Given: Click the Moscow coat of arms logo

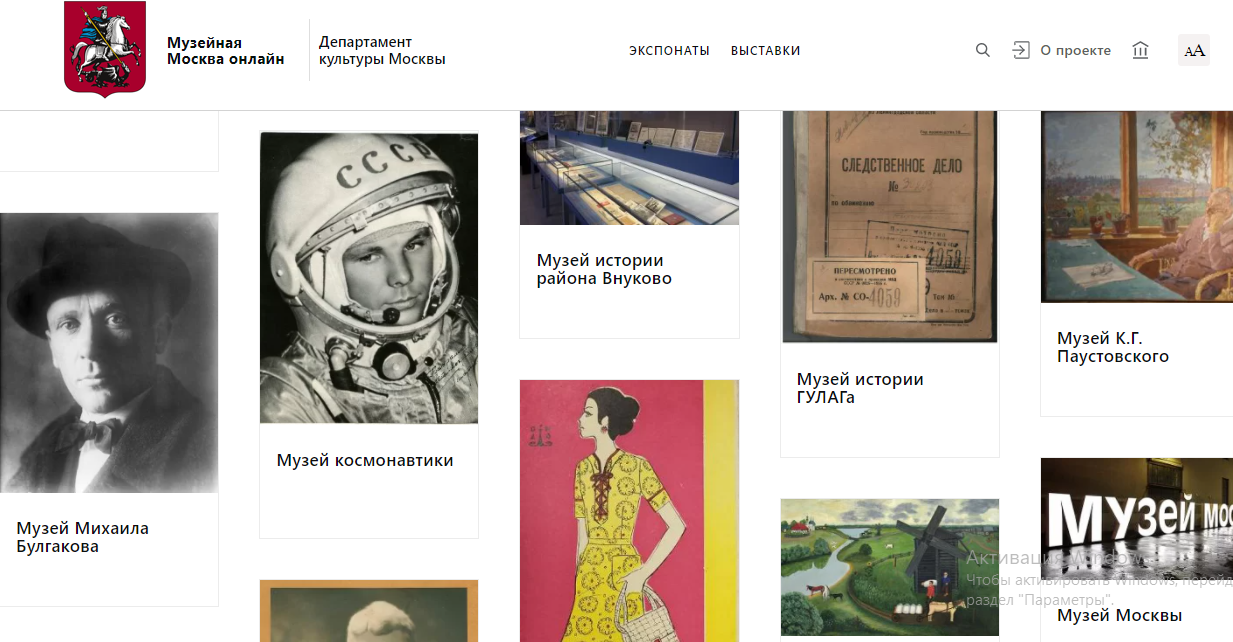Looking at the screenshot, I should 105,49.
